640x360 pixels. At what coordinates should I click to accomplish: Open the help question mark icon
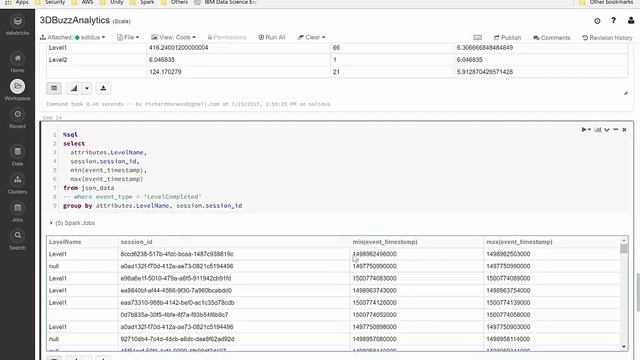point(613,20)
